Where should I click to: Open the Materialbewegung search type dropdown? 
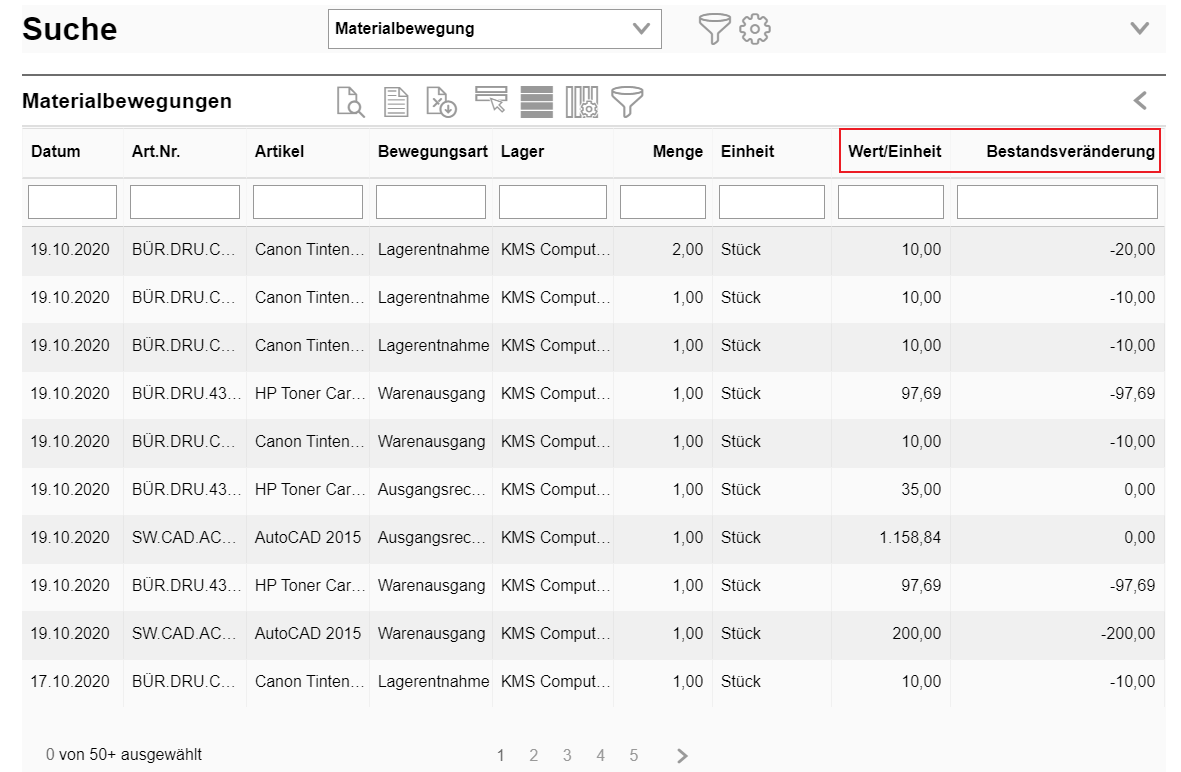pos(495,29)
